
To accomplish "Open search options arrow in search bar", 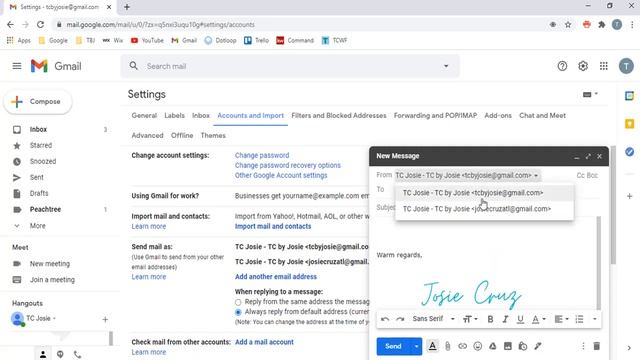I will pyautogui.click(x=446, y=66).
